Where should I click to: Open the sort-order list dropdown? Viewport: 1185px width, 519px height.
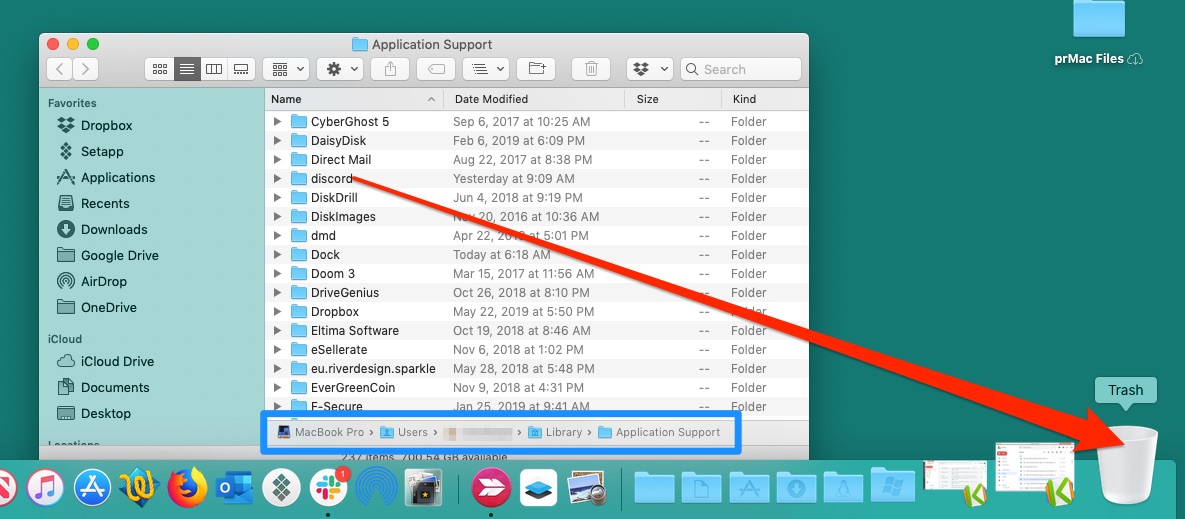[x=485, y=69]
